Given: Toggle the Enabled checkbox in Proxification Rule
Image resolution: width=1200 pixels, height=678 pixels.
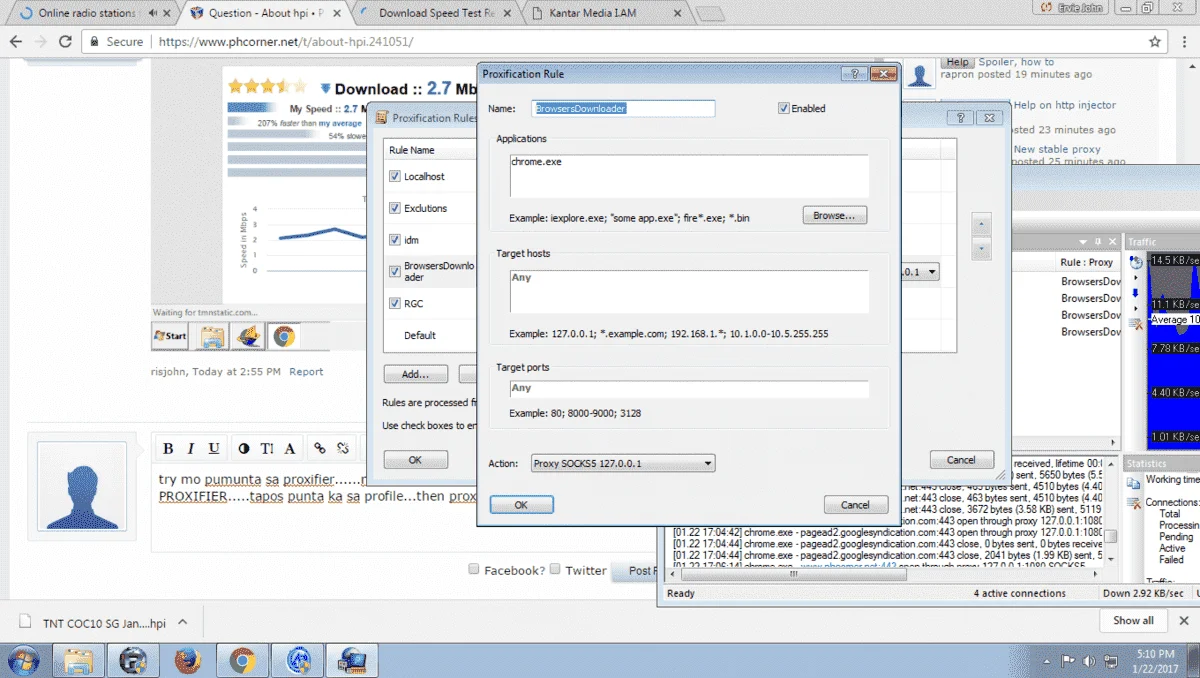Looking at the screenshot, I should (x=783, y=108).
